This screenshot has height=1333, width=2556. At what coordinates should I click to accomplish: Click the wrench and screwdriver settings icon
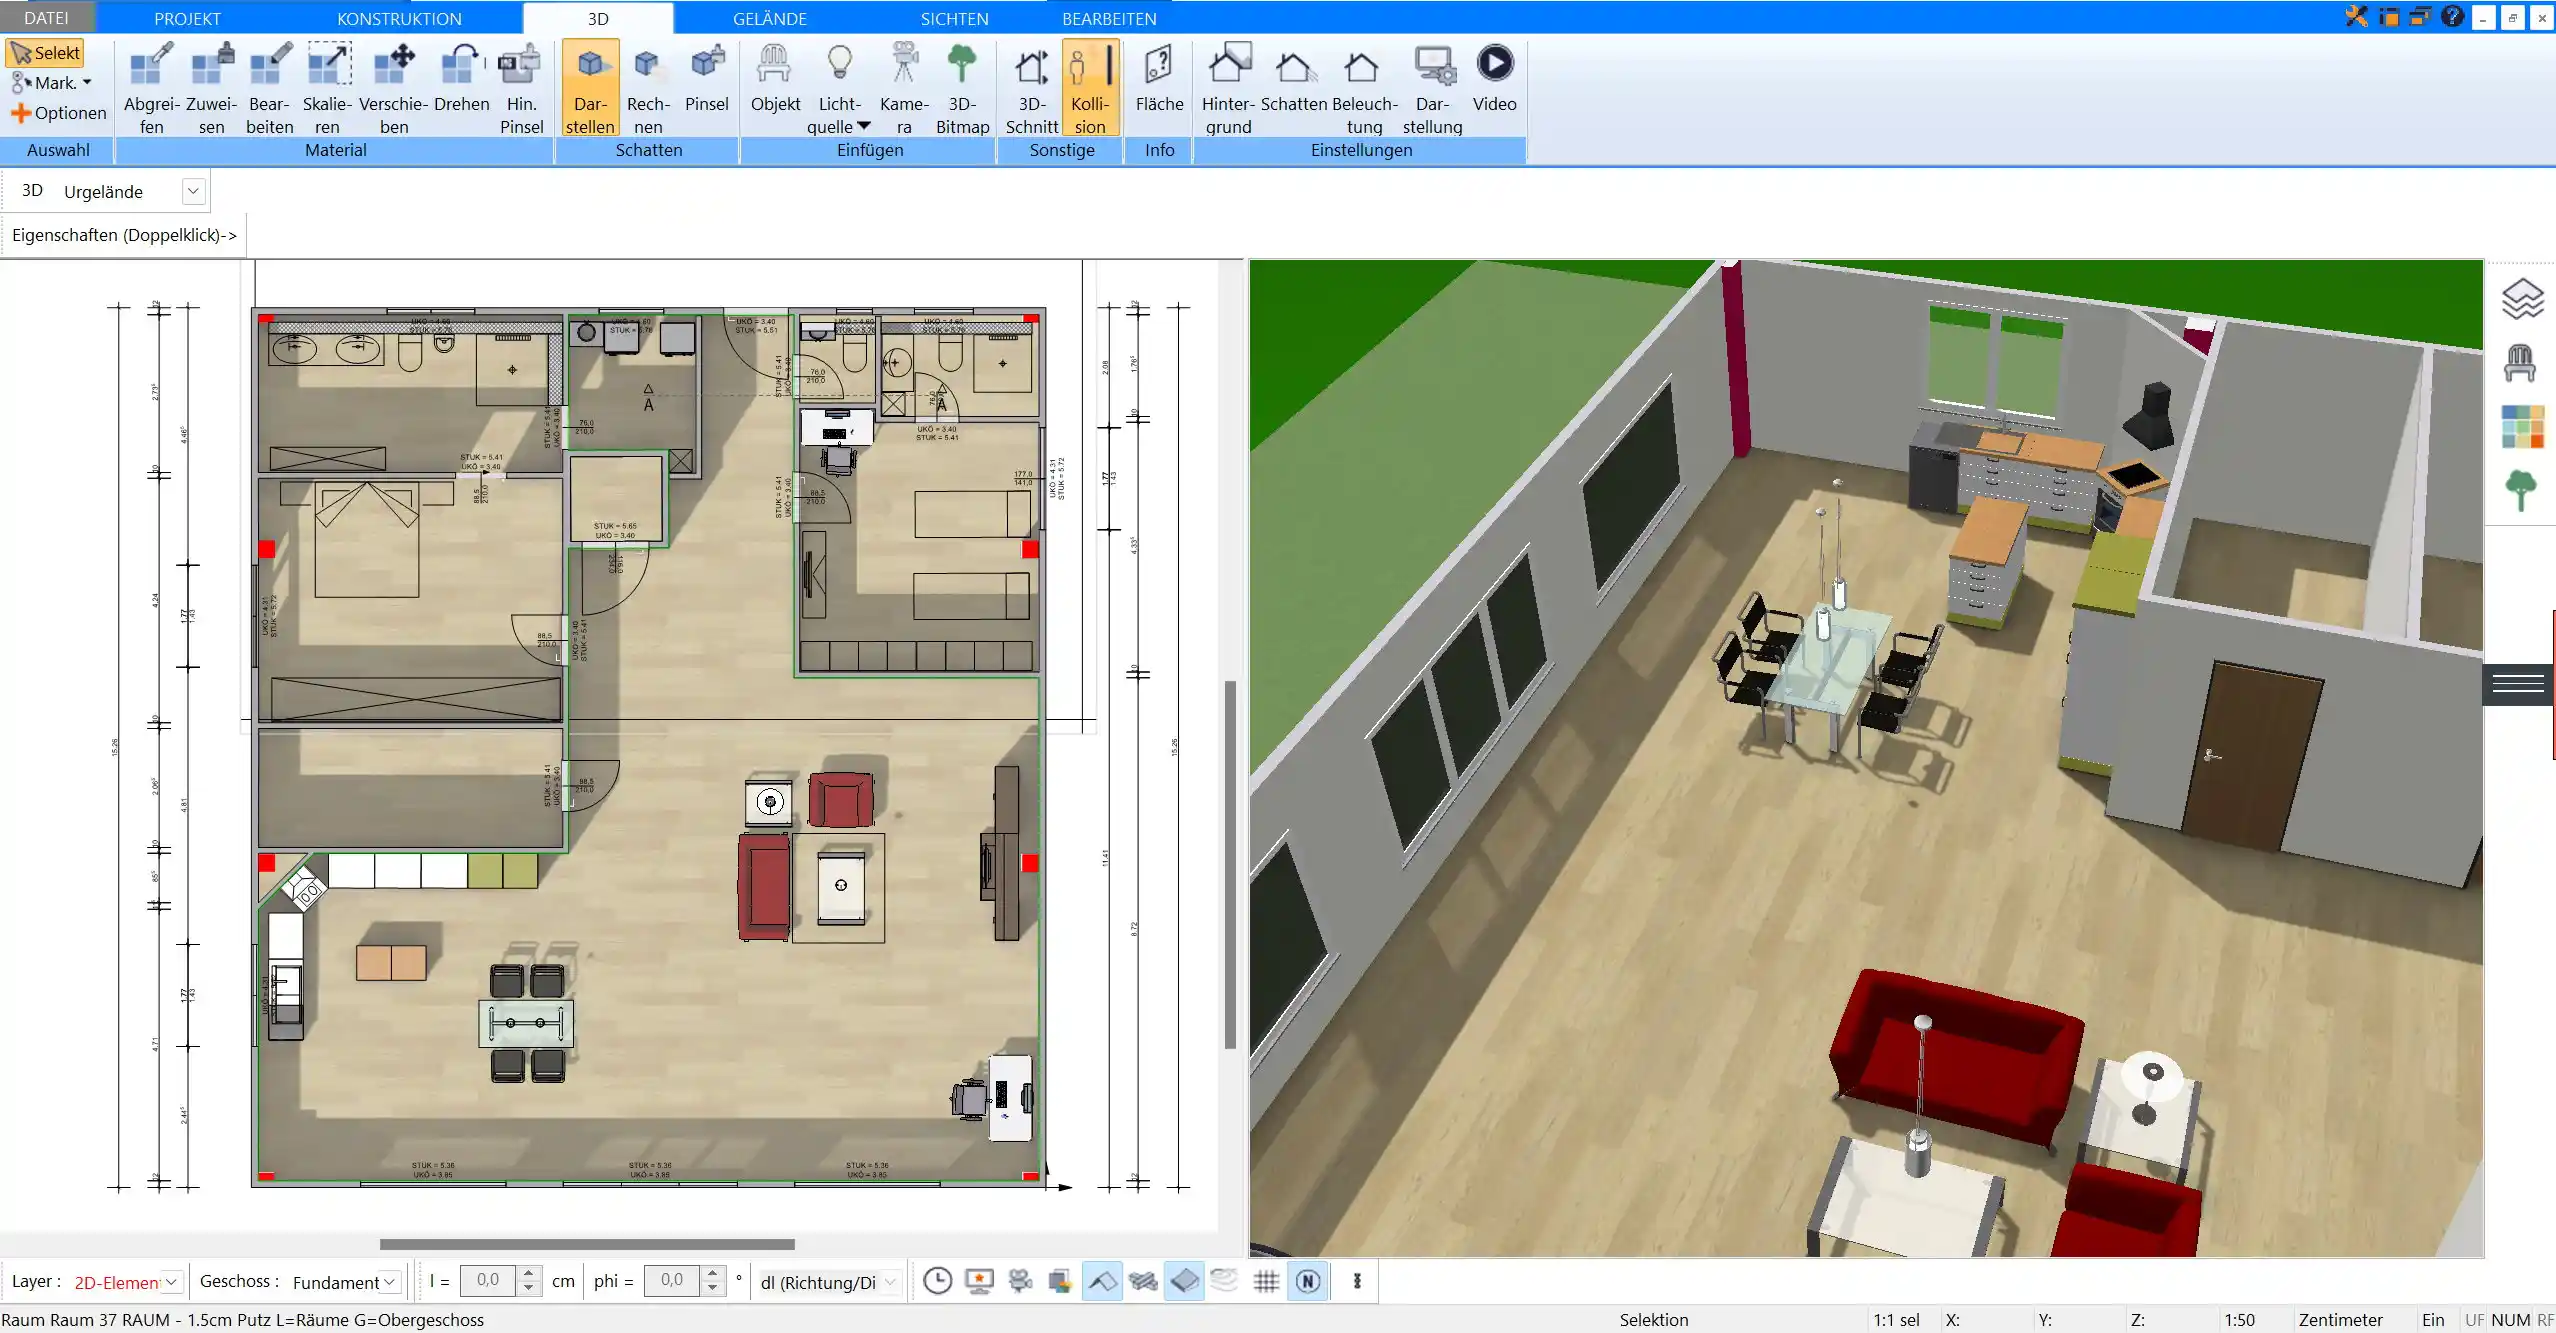point(2357,16)
